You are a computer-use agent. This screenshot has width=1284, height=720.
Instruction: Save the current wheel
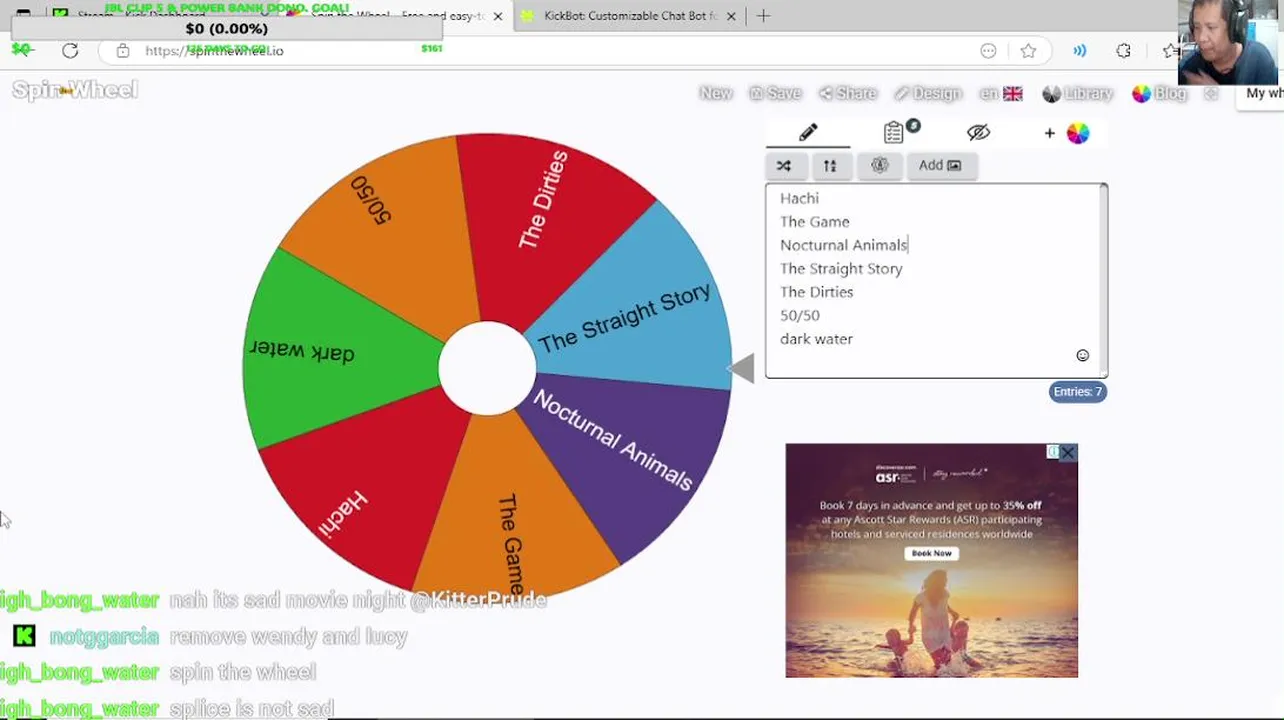[776, 93]
